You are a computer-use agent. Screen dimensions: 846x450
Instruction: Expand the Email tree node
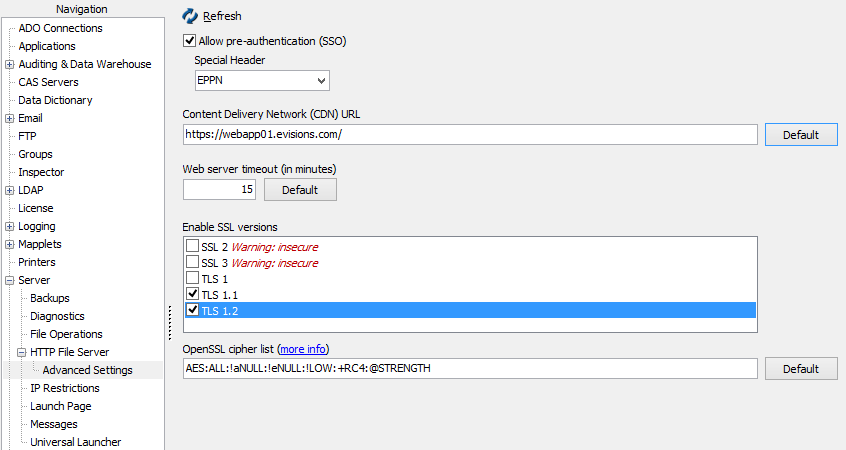tap(10, 118)
